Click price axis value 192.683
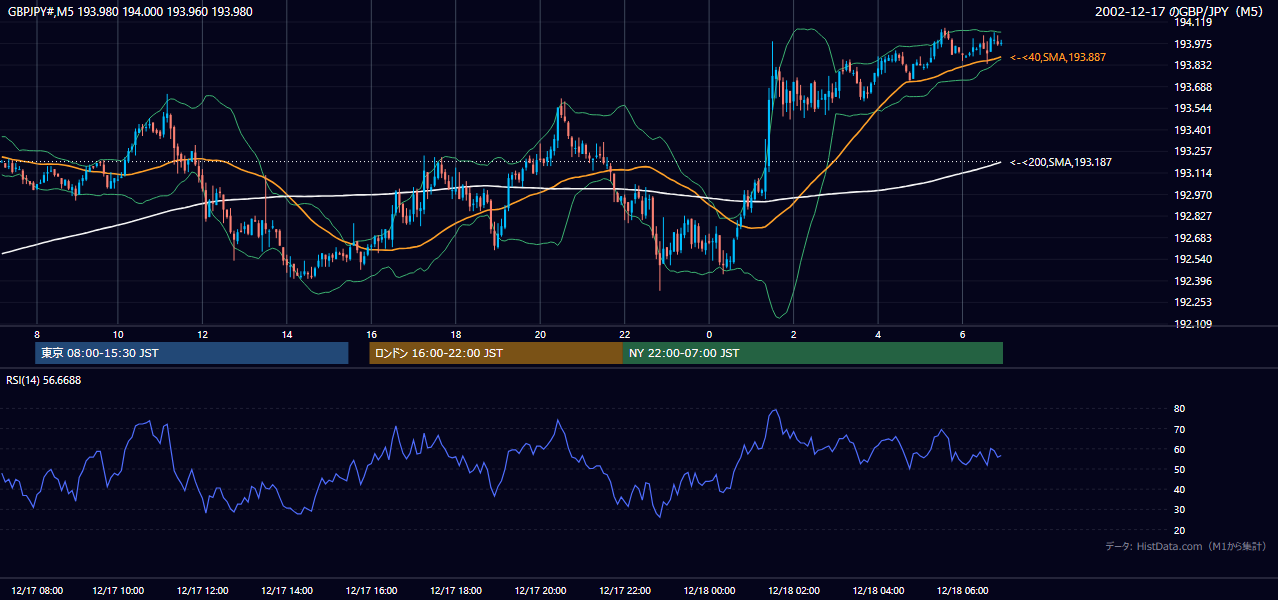Screen dimensions: 1278x600 click(1193, 238)
